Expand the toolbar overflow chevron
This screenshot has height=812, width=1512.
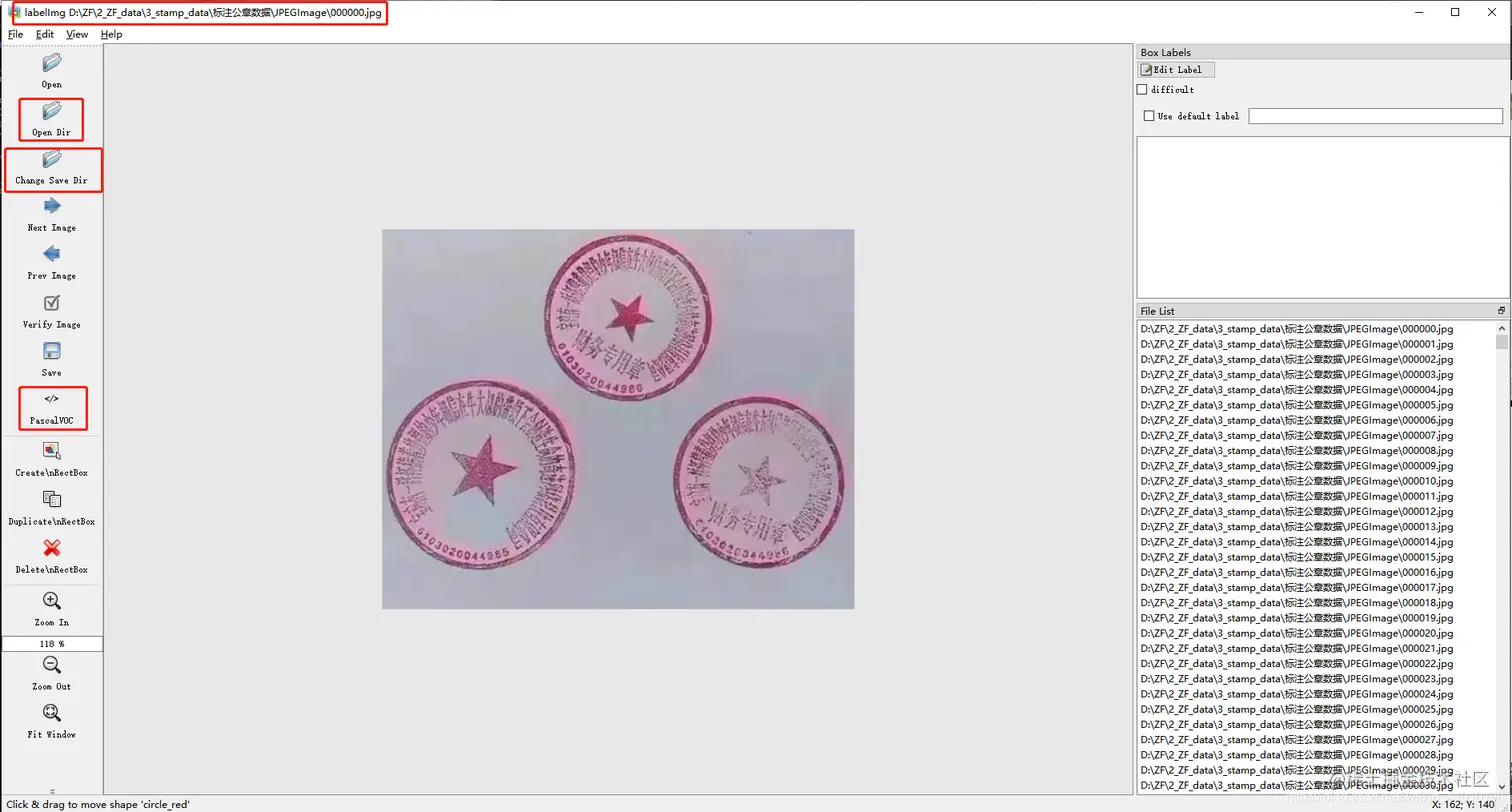coord(52,791)
